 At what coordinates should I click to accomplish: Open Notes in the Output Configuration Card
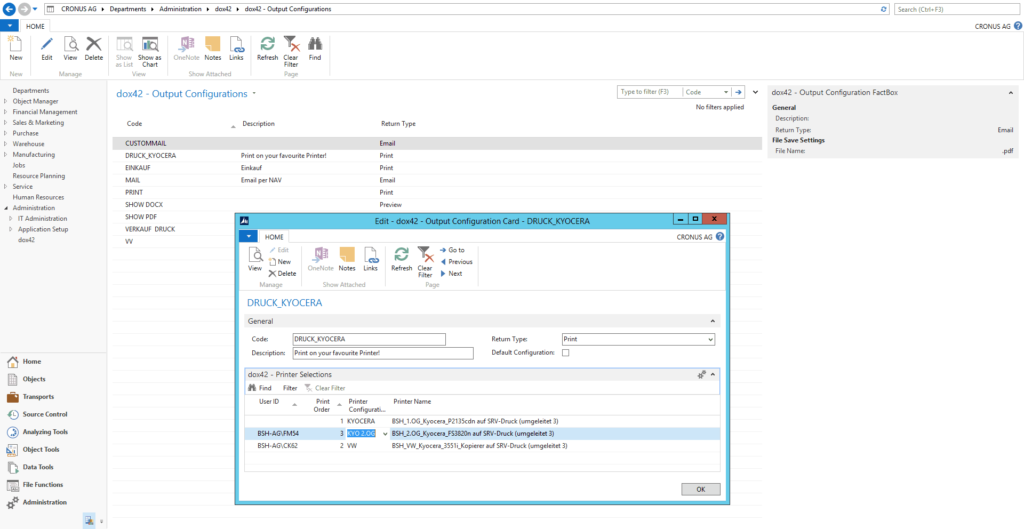pyautogui.click(x=347, y=259)
